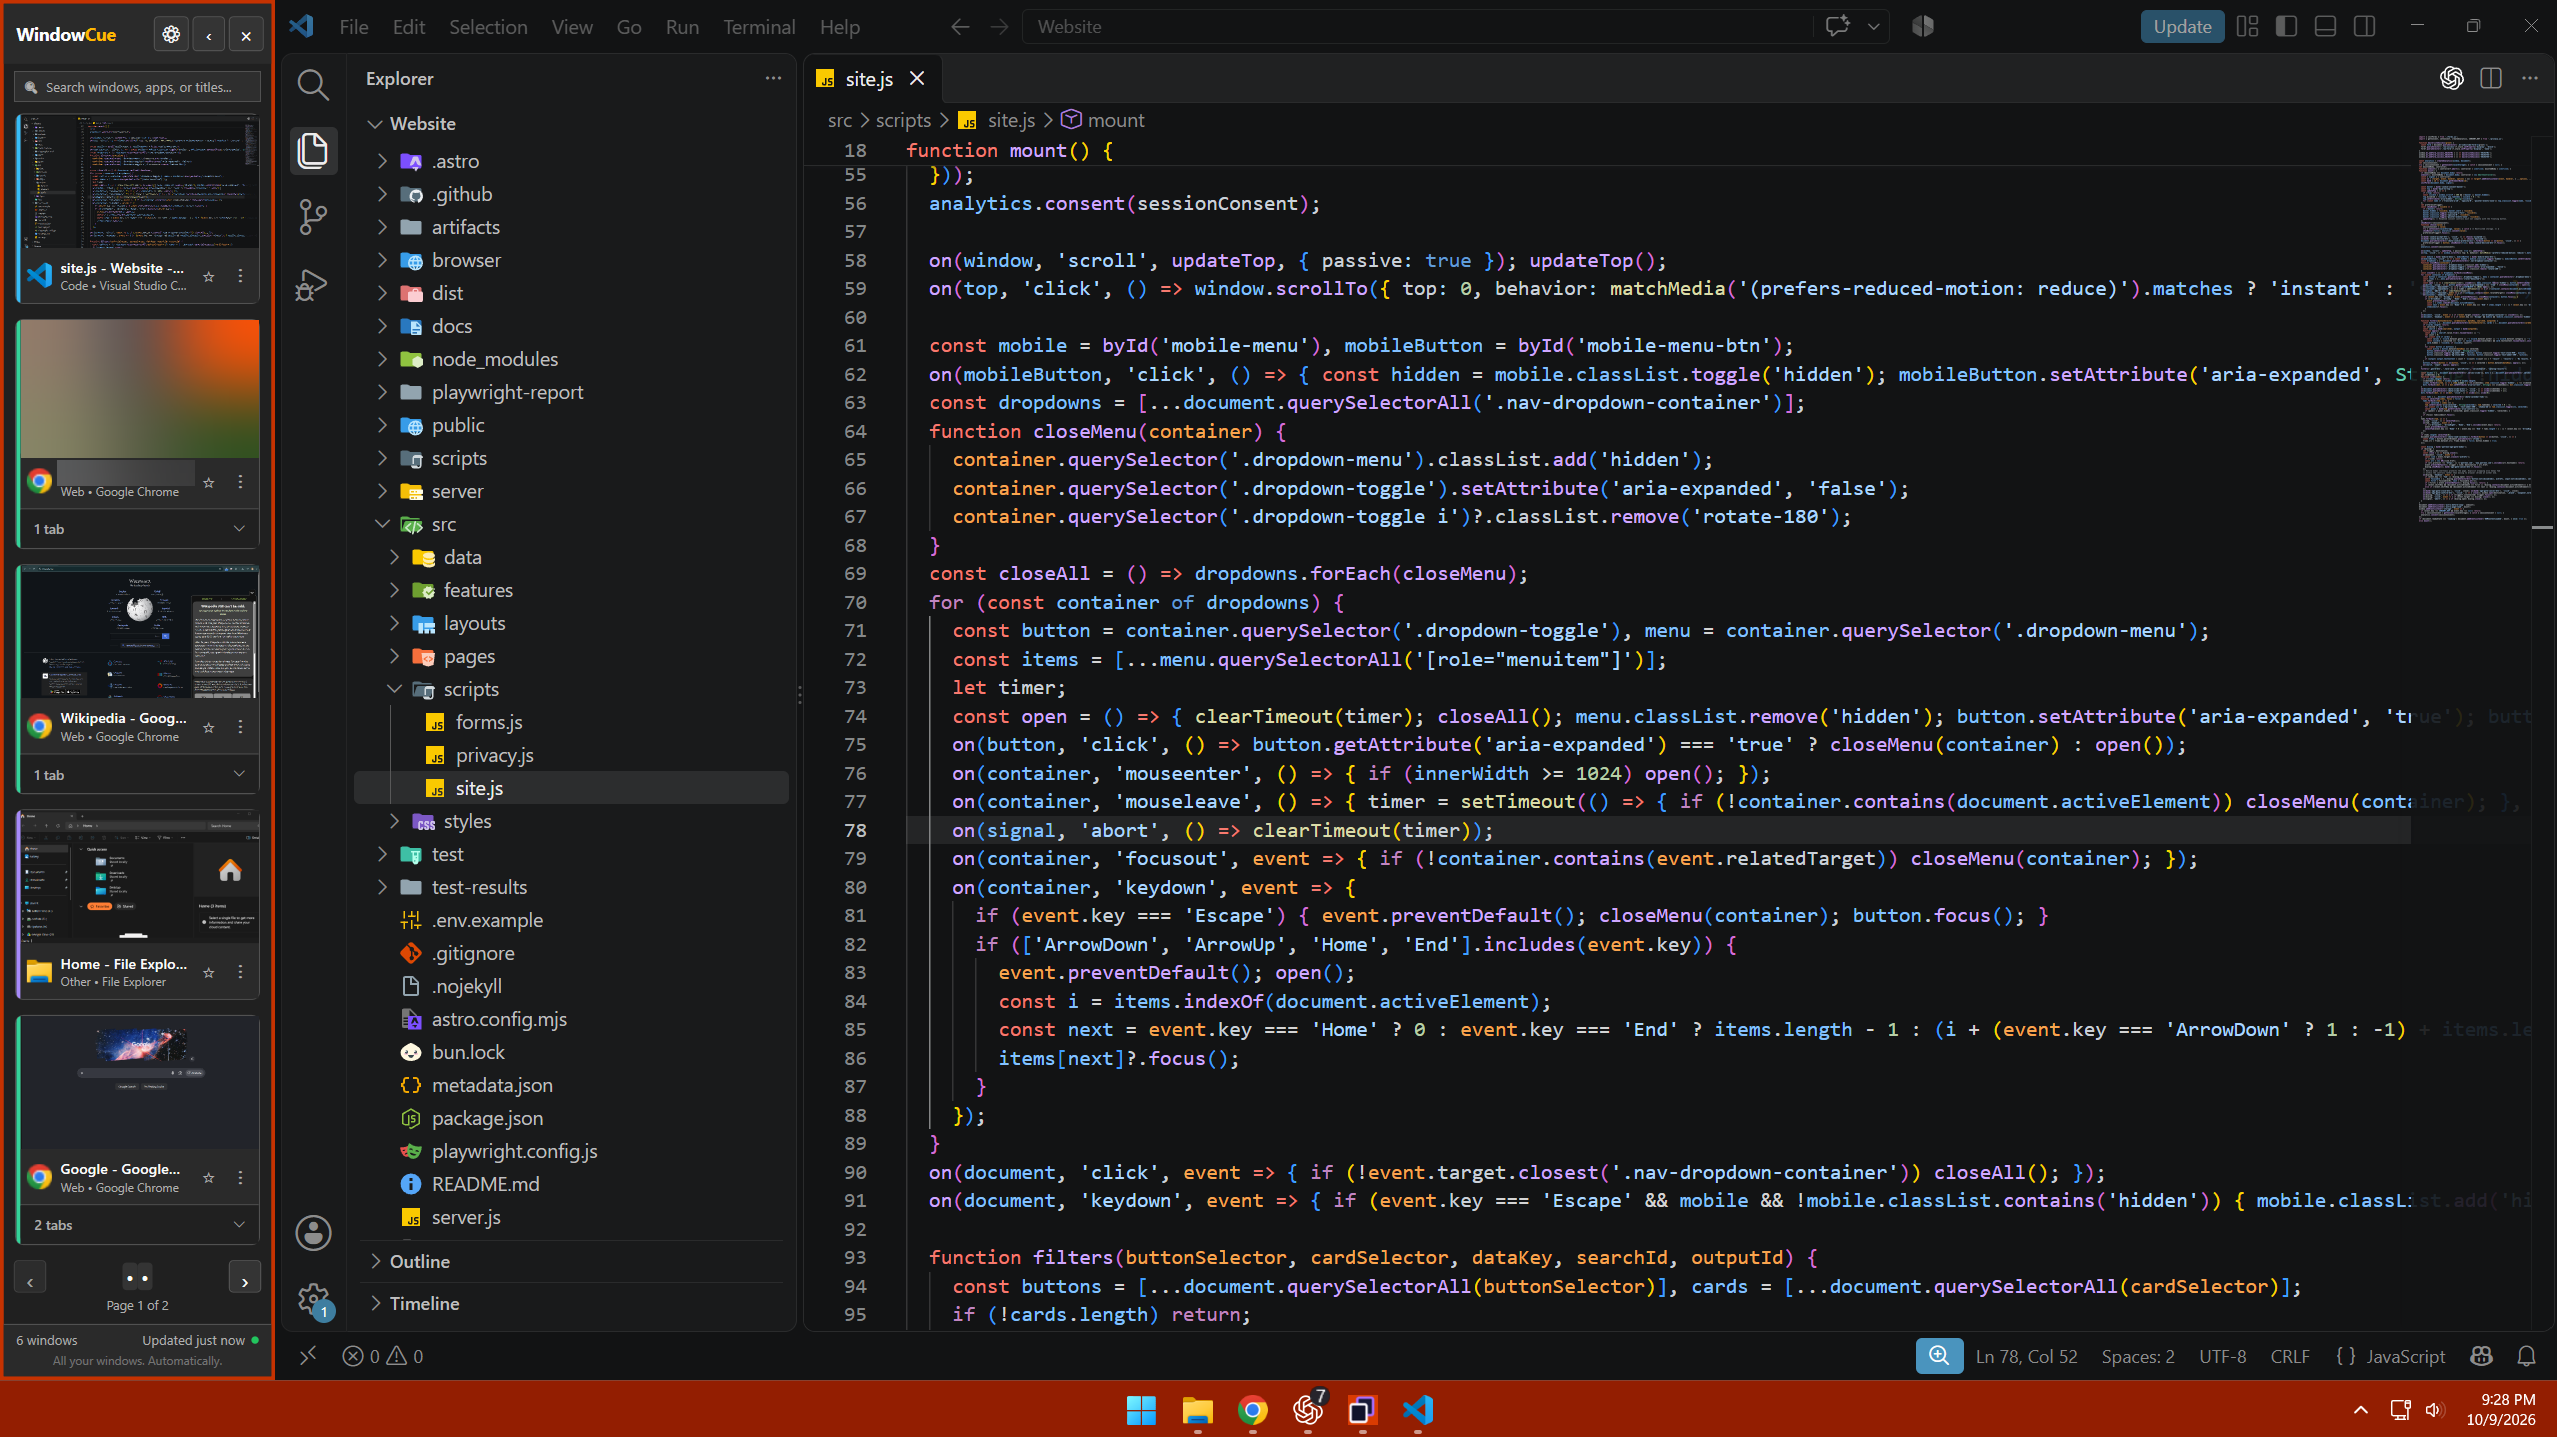Open the Run and Debug view
2557x1437 pixels.
313,285
